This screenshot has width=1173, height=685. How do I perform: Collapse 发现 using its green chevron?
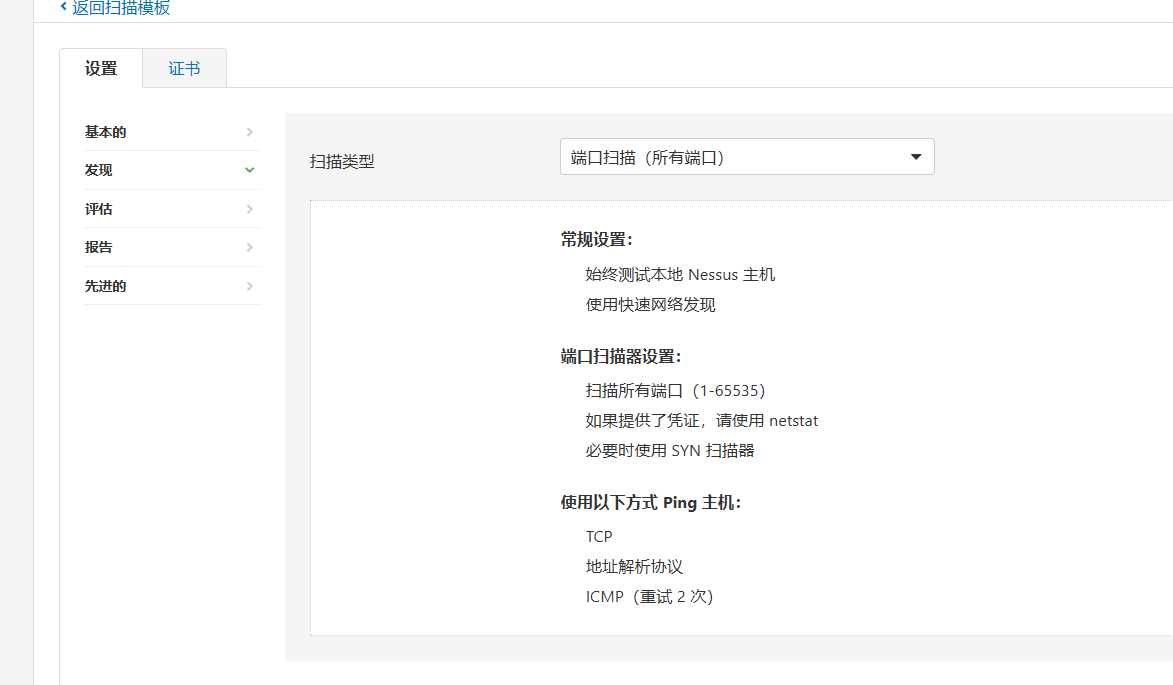click(x=249, y=170)
